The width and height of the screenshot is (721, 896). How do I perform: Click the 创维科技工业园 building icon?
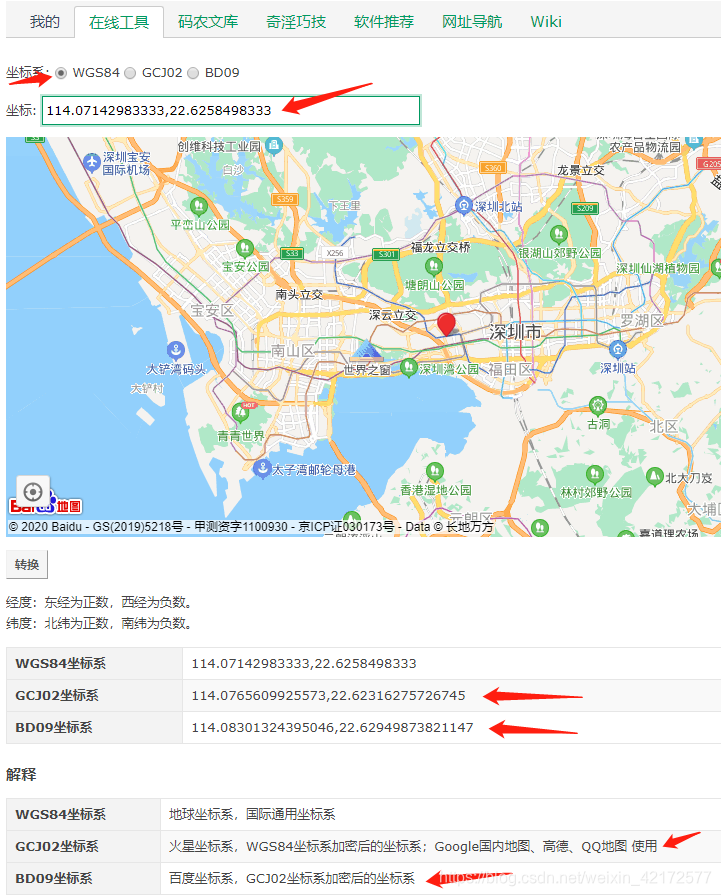pyautogui.click(x=274, y=146)
